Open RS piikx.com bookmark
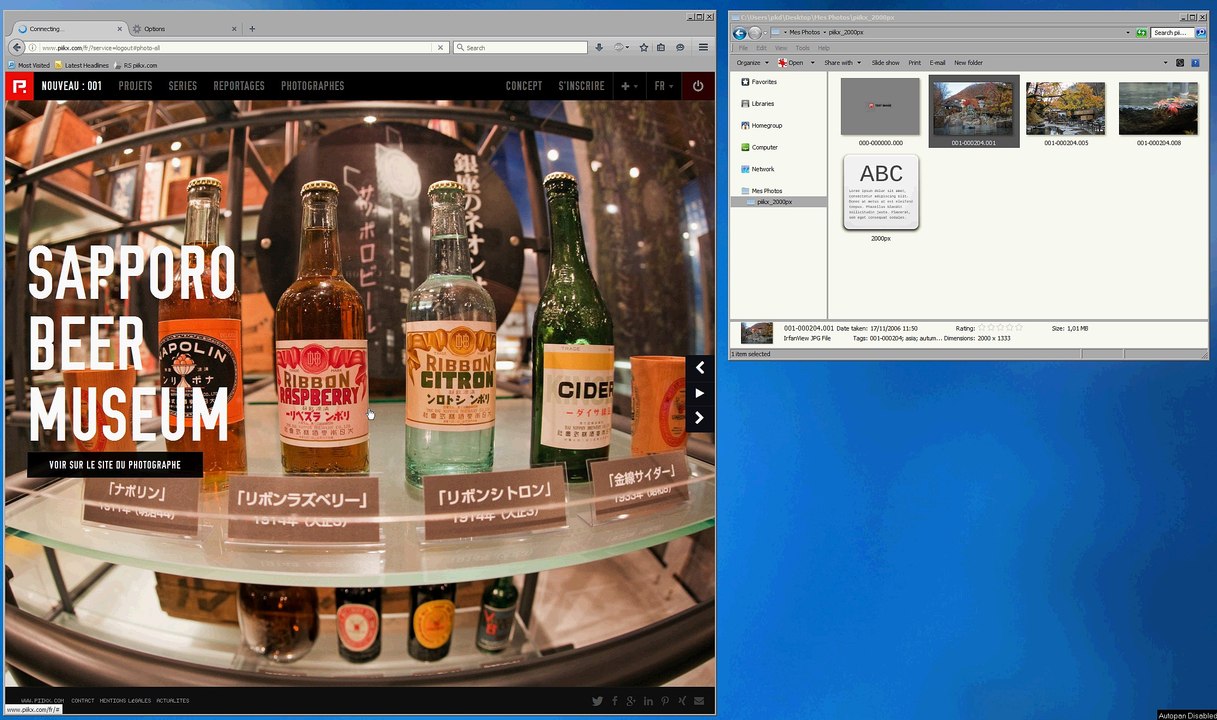The width and height of the screenshot is (1217, 720). tap(136, 65)
